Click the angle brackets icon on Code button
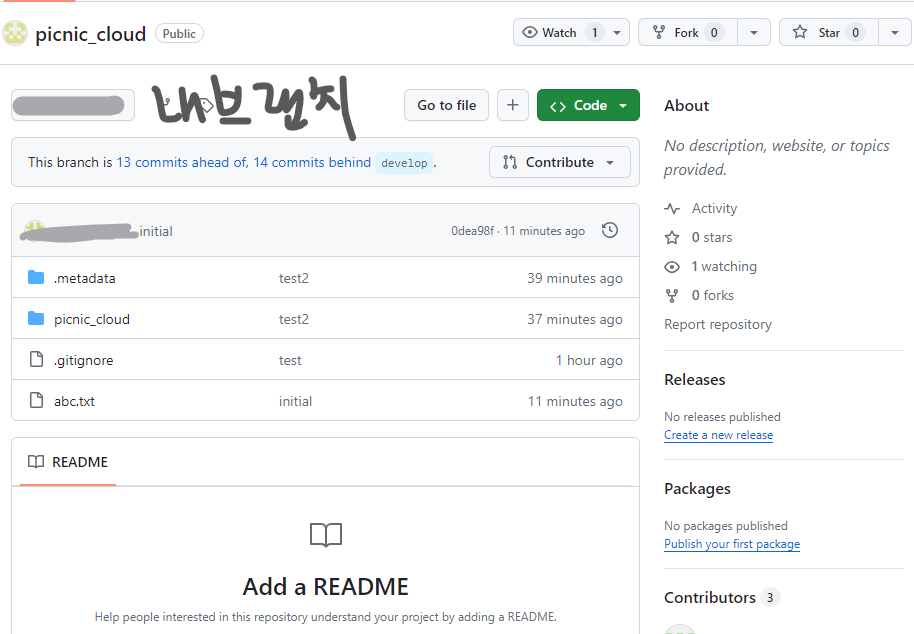The image size is (914, 634). pyautogui.click(x=558, y=106)
